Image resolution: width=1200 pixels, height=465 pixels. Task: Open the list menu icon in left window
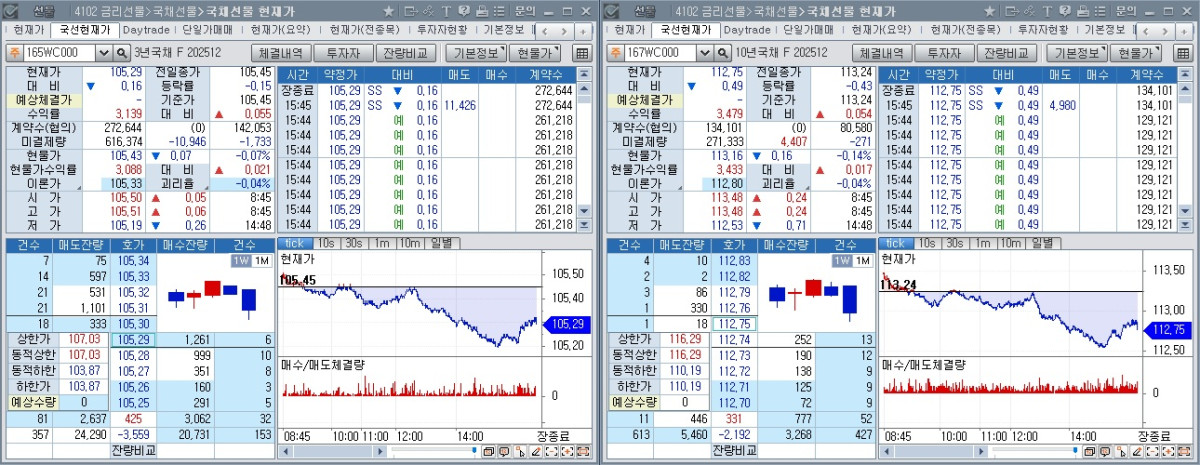(x=499, y=11)
